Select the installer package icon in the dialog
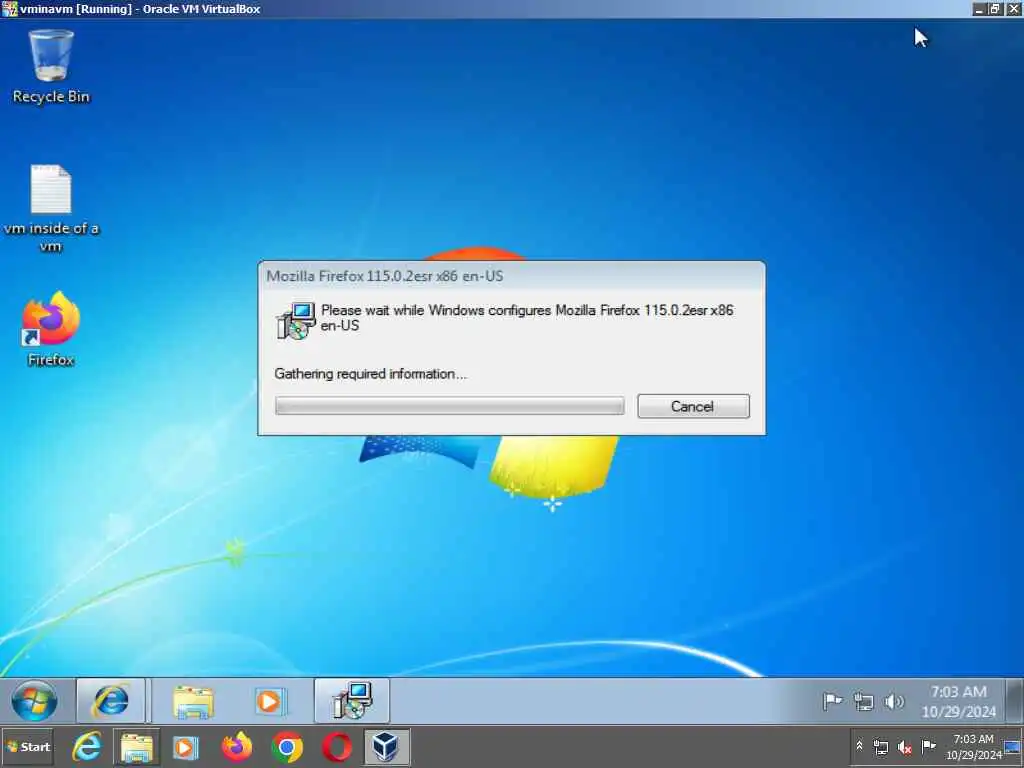This screenshot has height=768, width=1024. [296, 320]
